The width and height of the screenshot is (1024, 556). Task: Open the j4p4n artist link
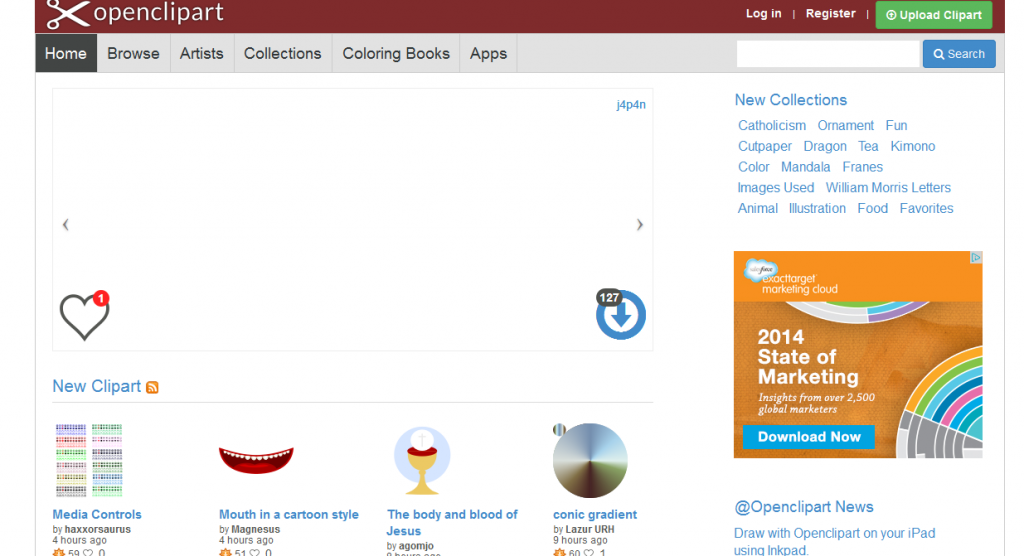631,105
